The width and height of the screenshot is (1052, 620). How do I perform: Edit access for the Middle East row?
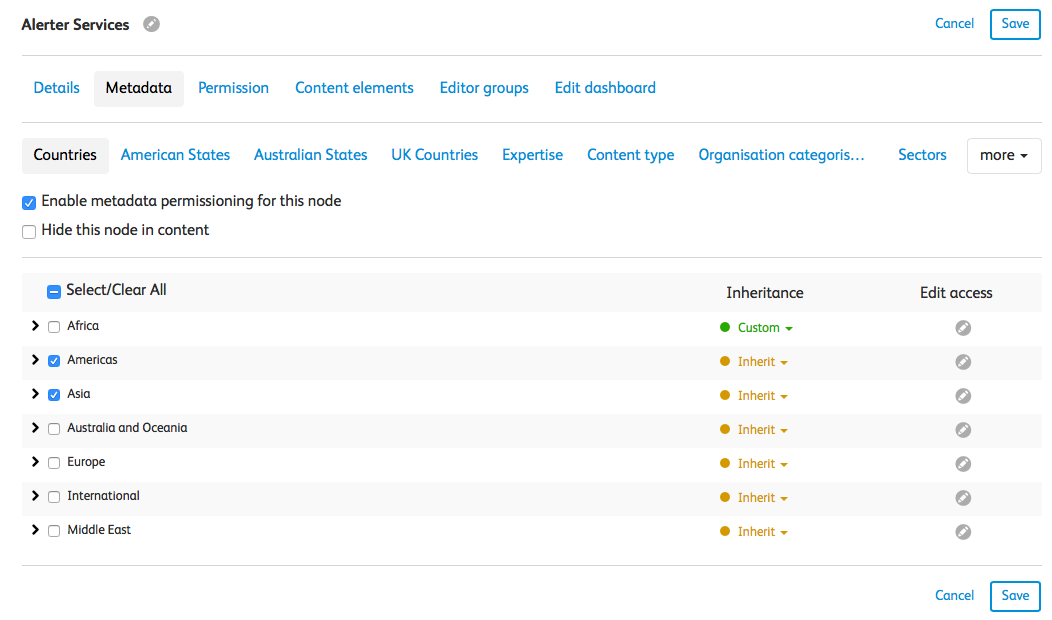point(963,532)
